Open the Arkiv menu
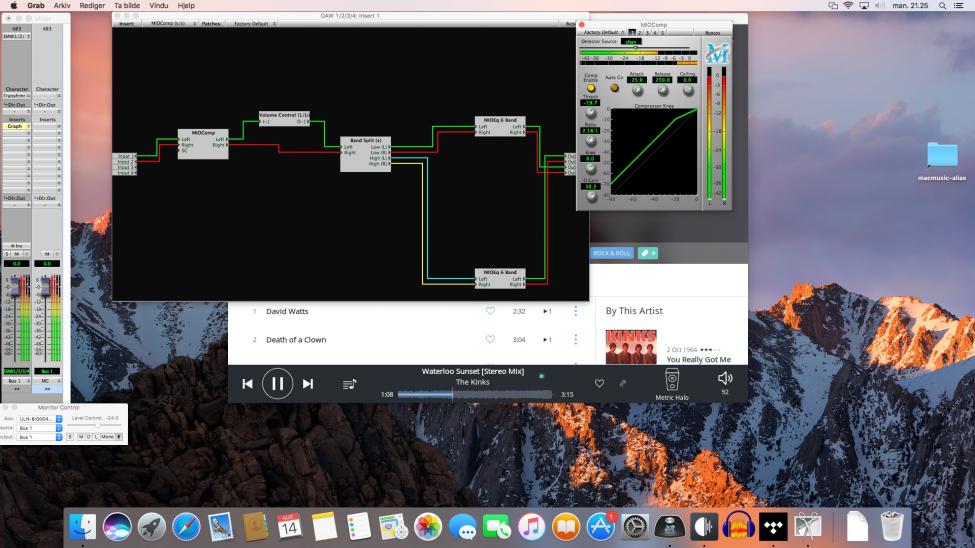 [62, 5]
